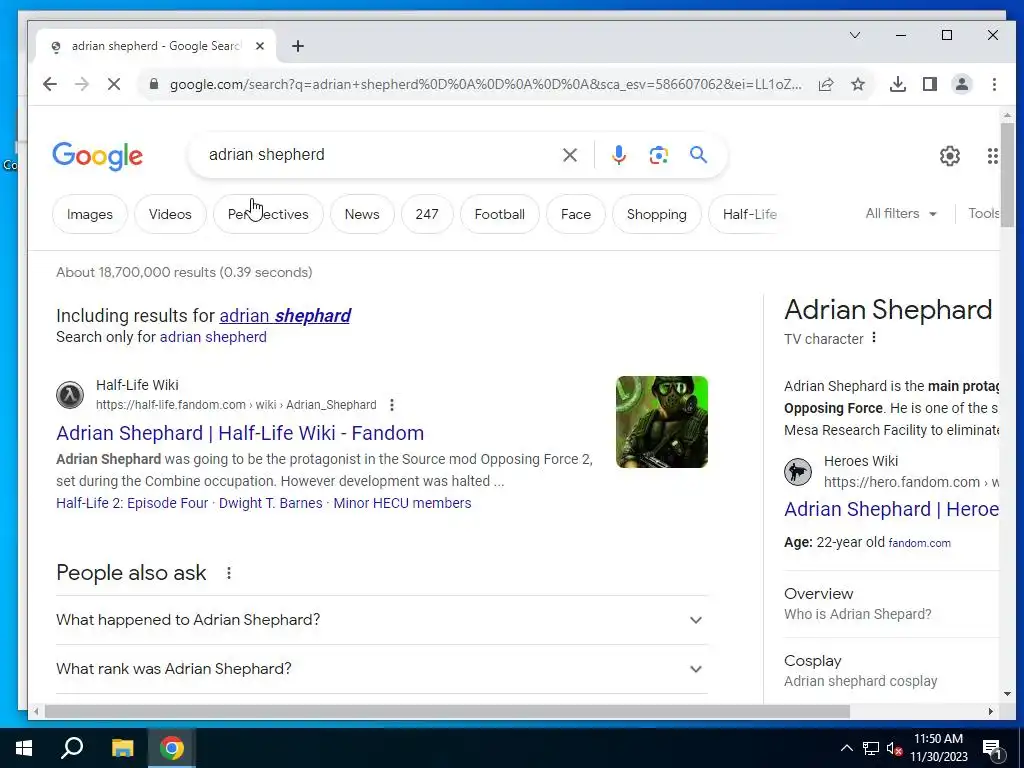
Task: Click the muted volume tray icon
Action: [x=895, y=748]
